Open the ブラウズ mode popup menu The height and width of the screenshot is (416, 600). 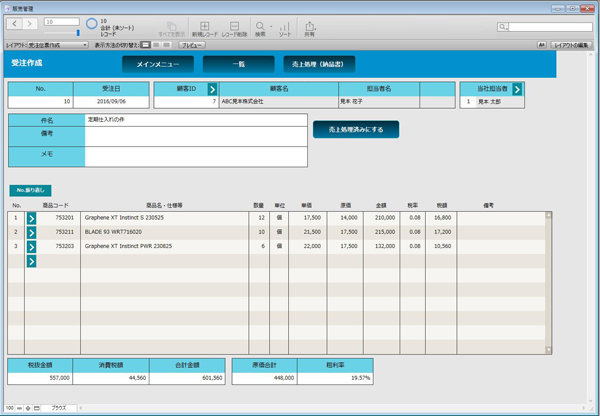[x=59, y=408]
